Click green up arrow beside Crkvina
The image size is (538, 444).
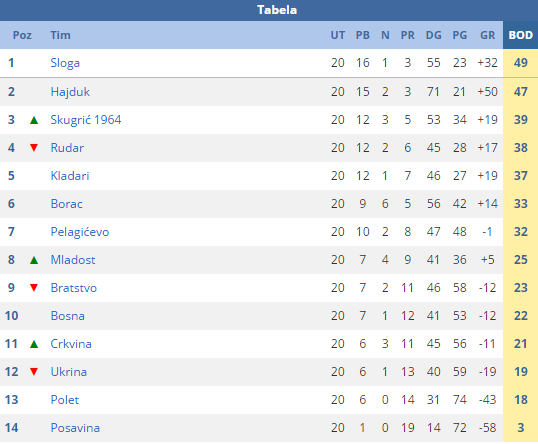point(34,344)
